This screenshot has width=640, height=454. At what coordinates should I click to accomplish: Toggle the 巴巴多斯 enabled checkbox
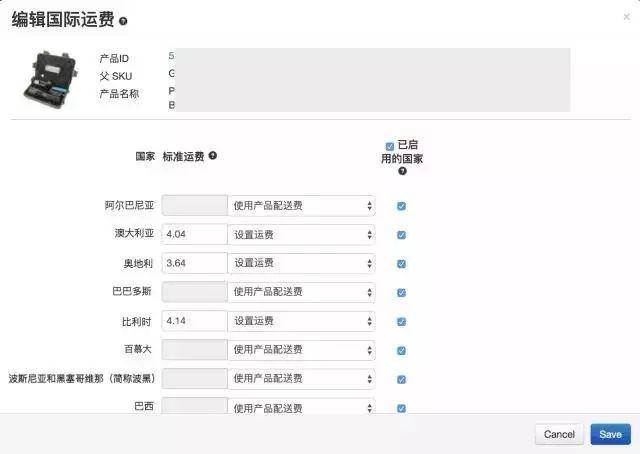402,293
